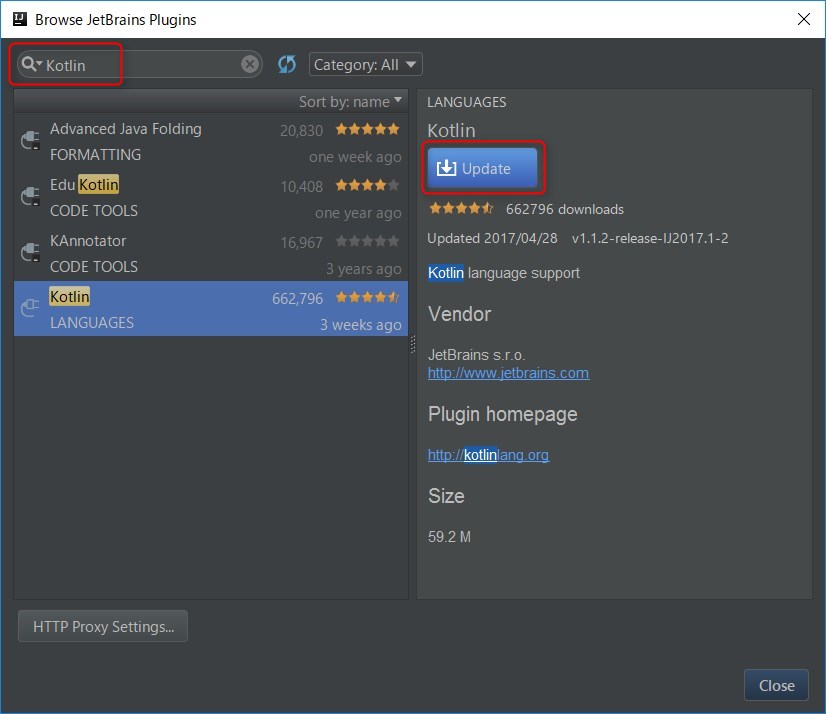Click FORMATTING category label
This screenshot has height=714, width=826.
point(95,154)
